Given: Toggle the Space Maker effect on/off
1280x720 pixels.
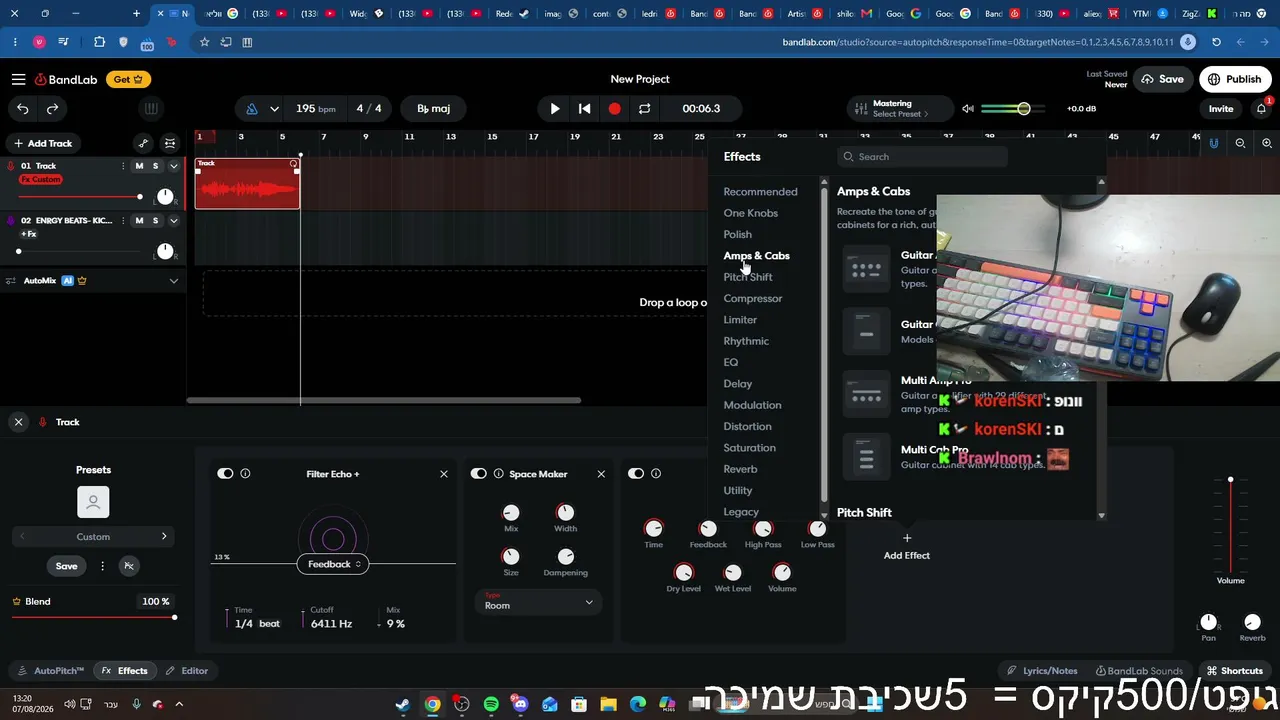Looking at the screenshot, I should (x=479, y=474).
